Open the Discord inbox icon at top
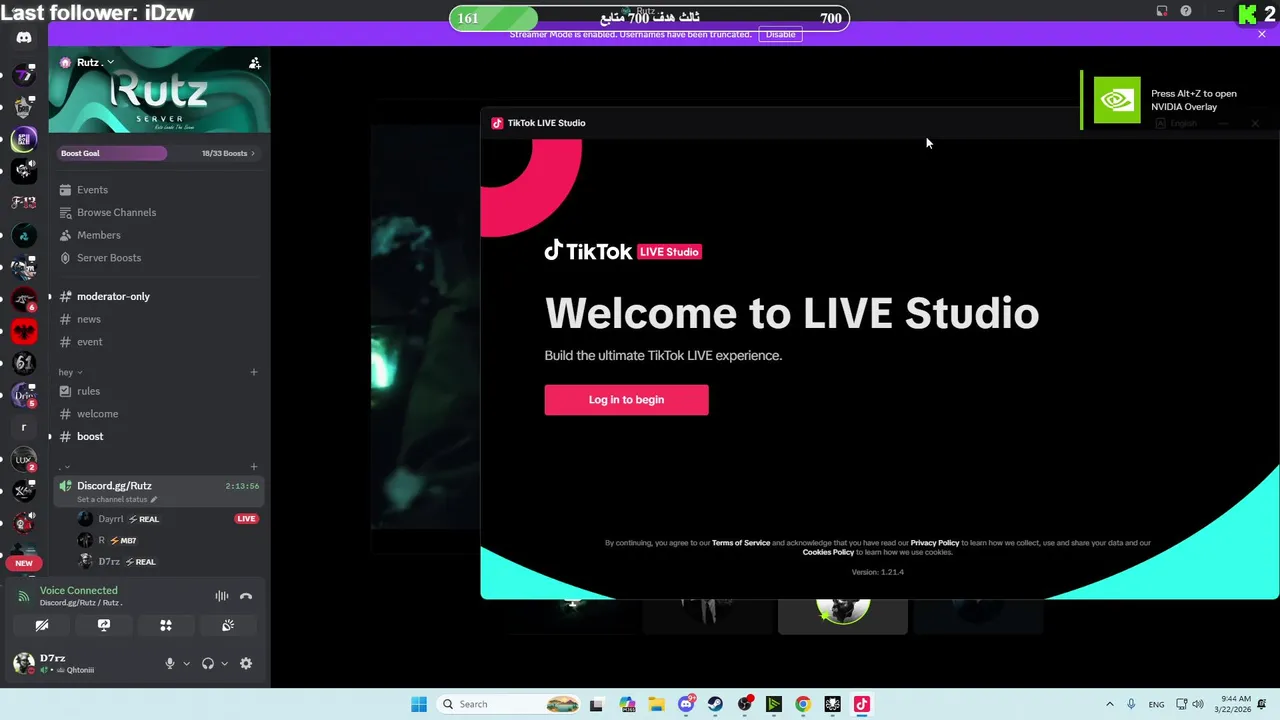1280x720 pixels. [x=1162, y=11]
